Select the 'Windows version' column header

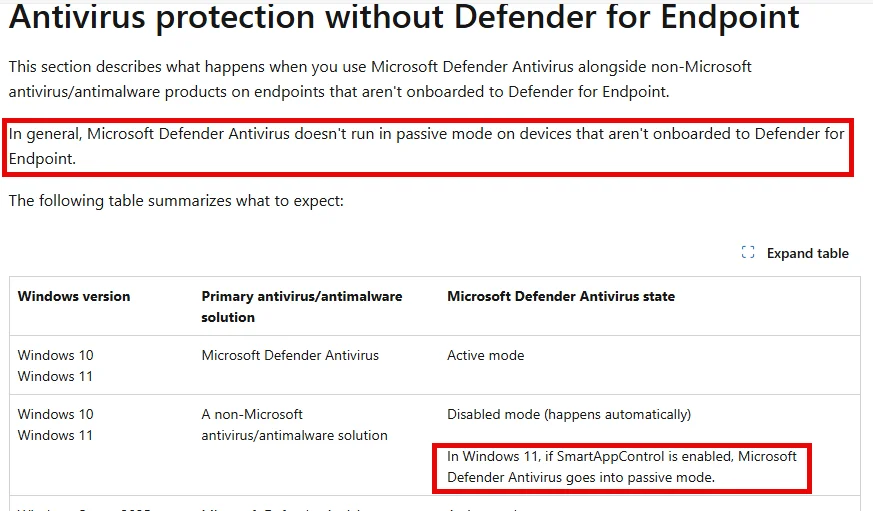74,296
